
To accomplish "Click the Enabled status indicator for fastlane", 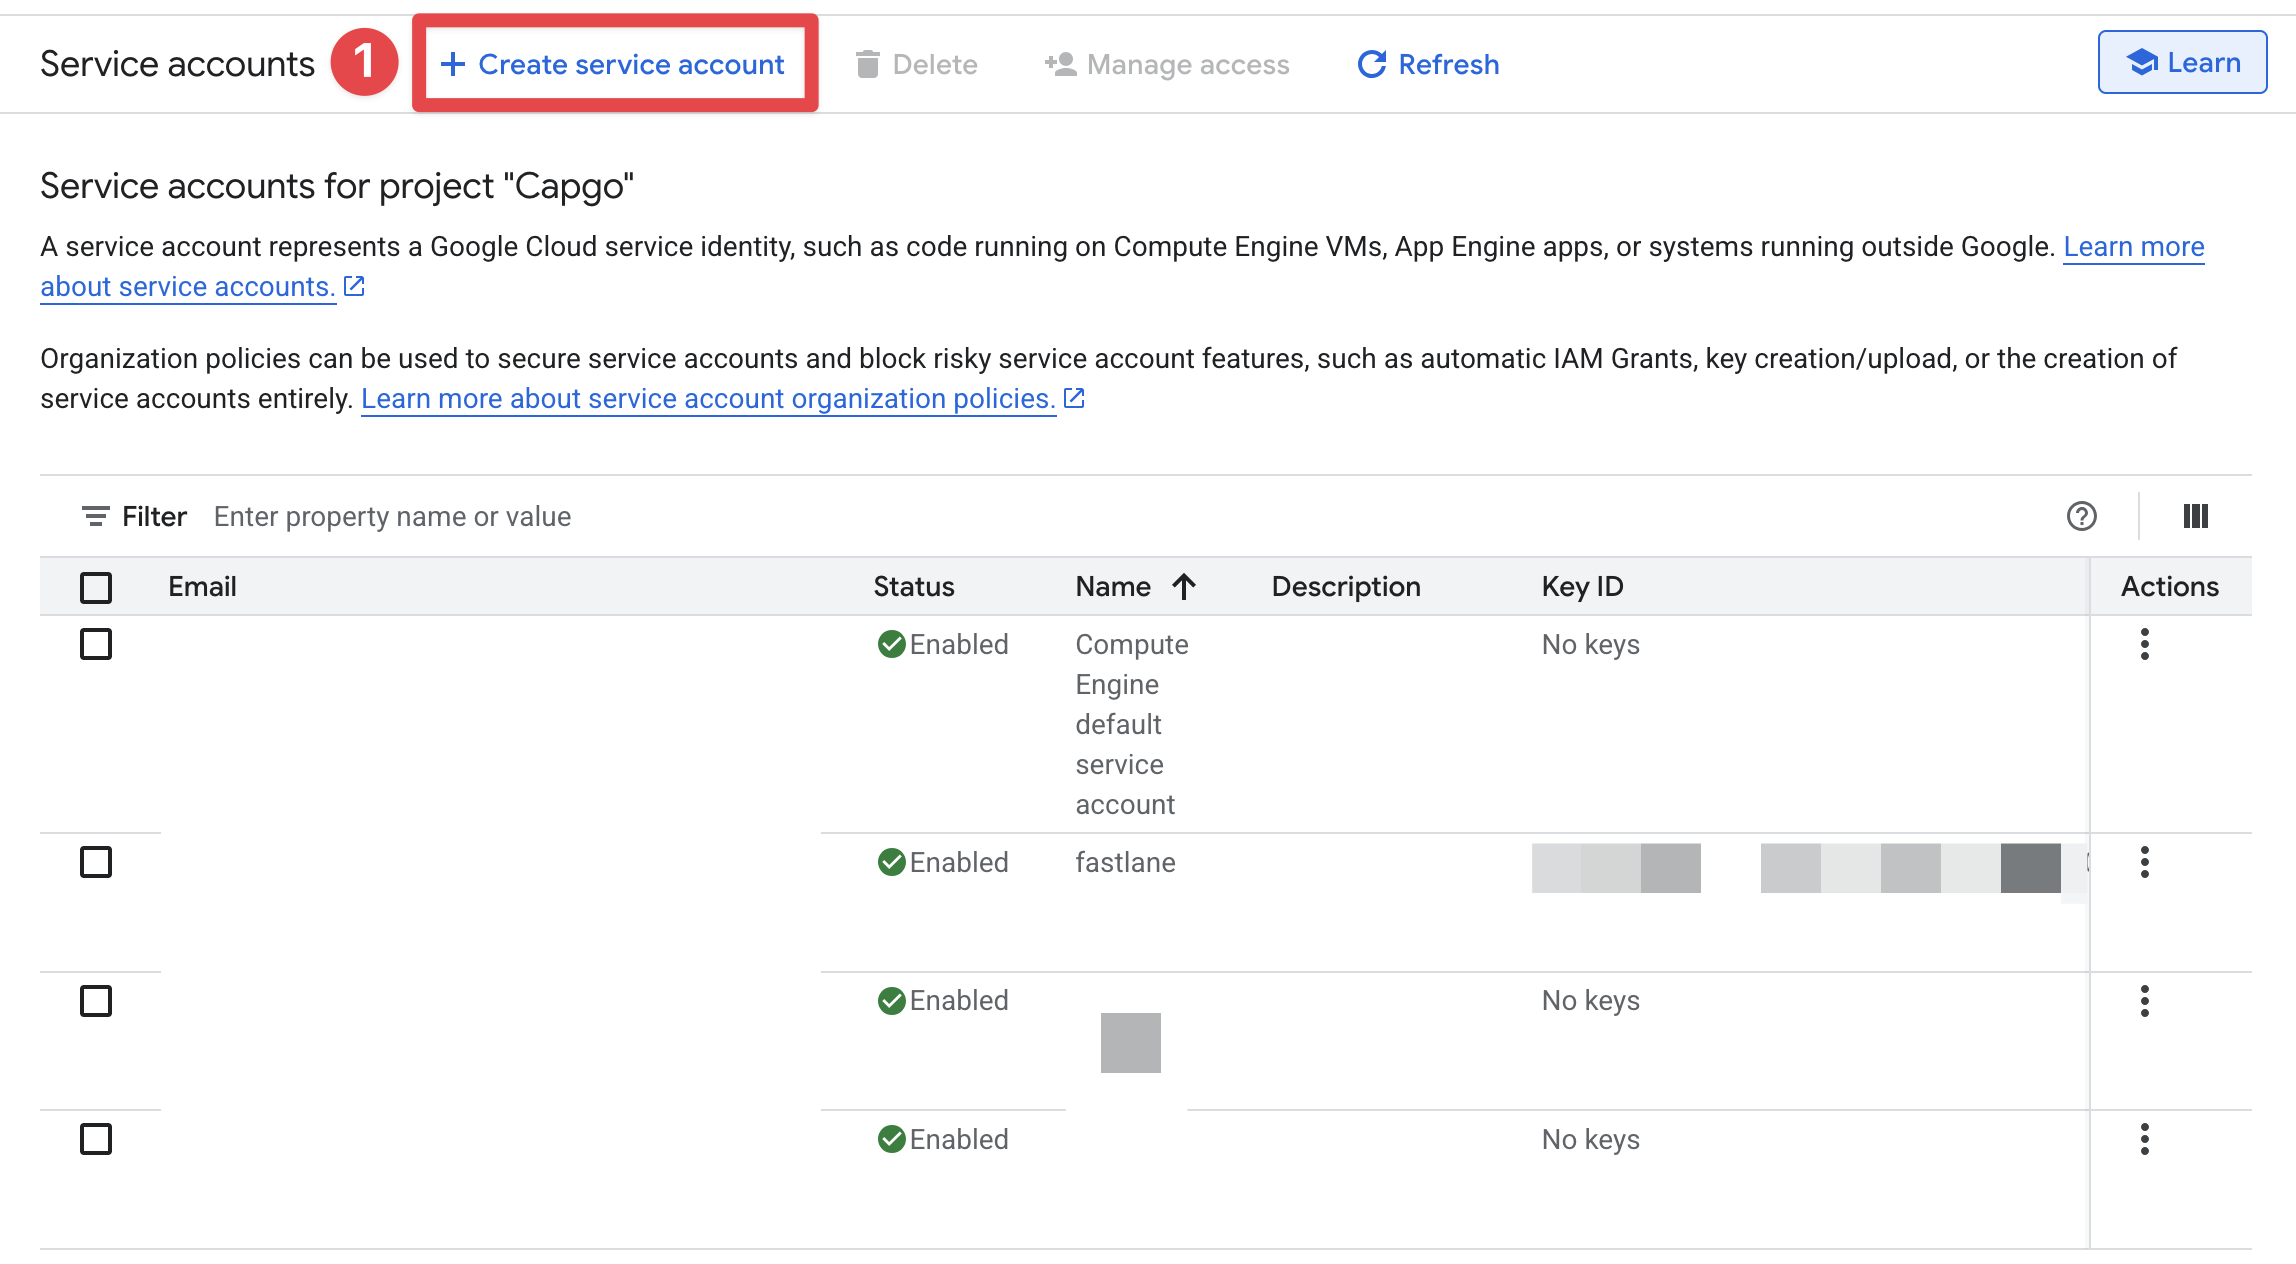I will tap(942, 862).
